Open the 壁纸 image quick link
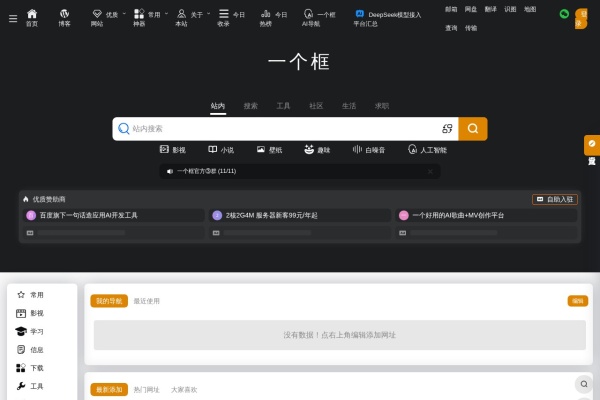Viewport: 600px width, 400px height. (269, 150)
